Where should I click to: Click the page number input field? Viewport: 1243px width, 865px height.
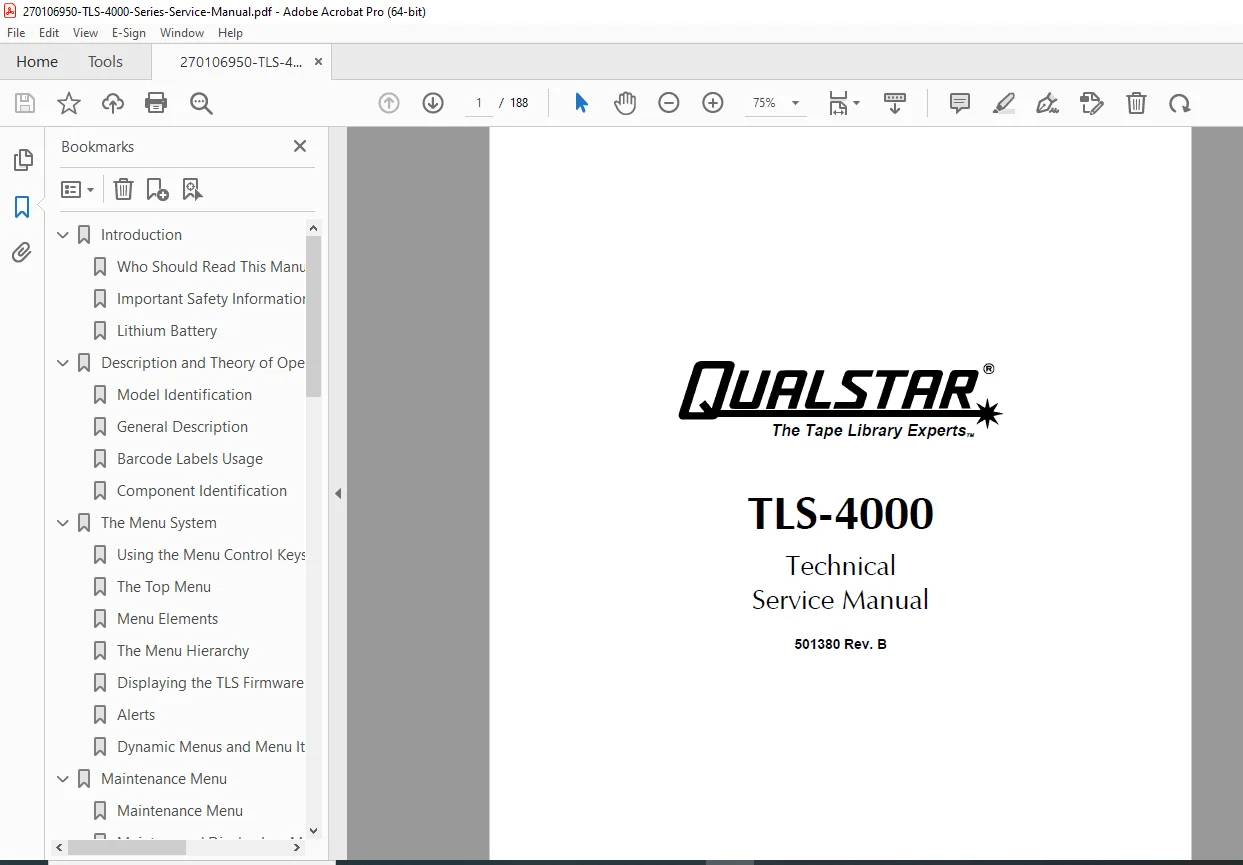coord(479,103)
